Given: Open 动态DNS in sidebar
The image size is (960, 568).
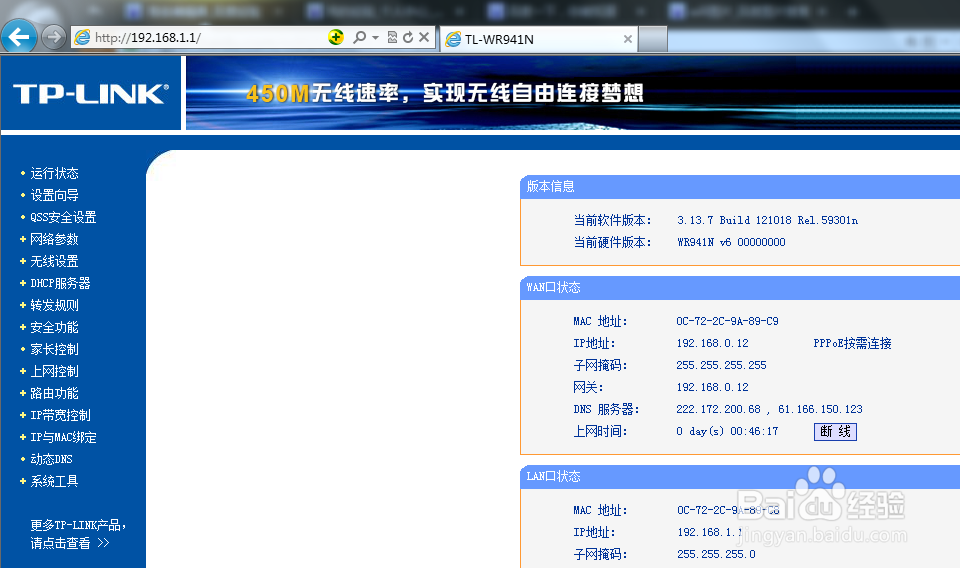Looking at the screenshot, I should [x=51, y=459].
